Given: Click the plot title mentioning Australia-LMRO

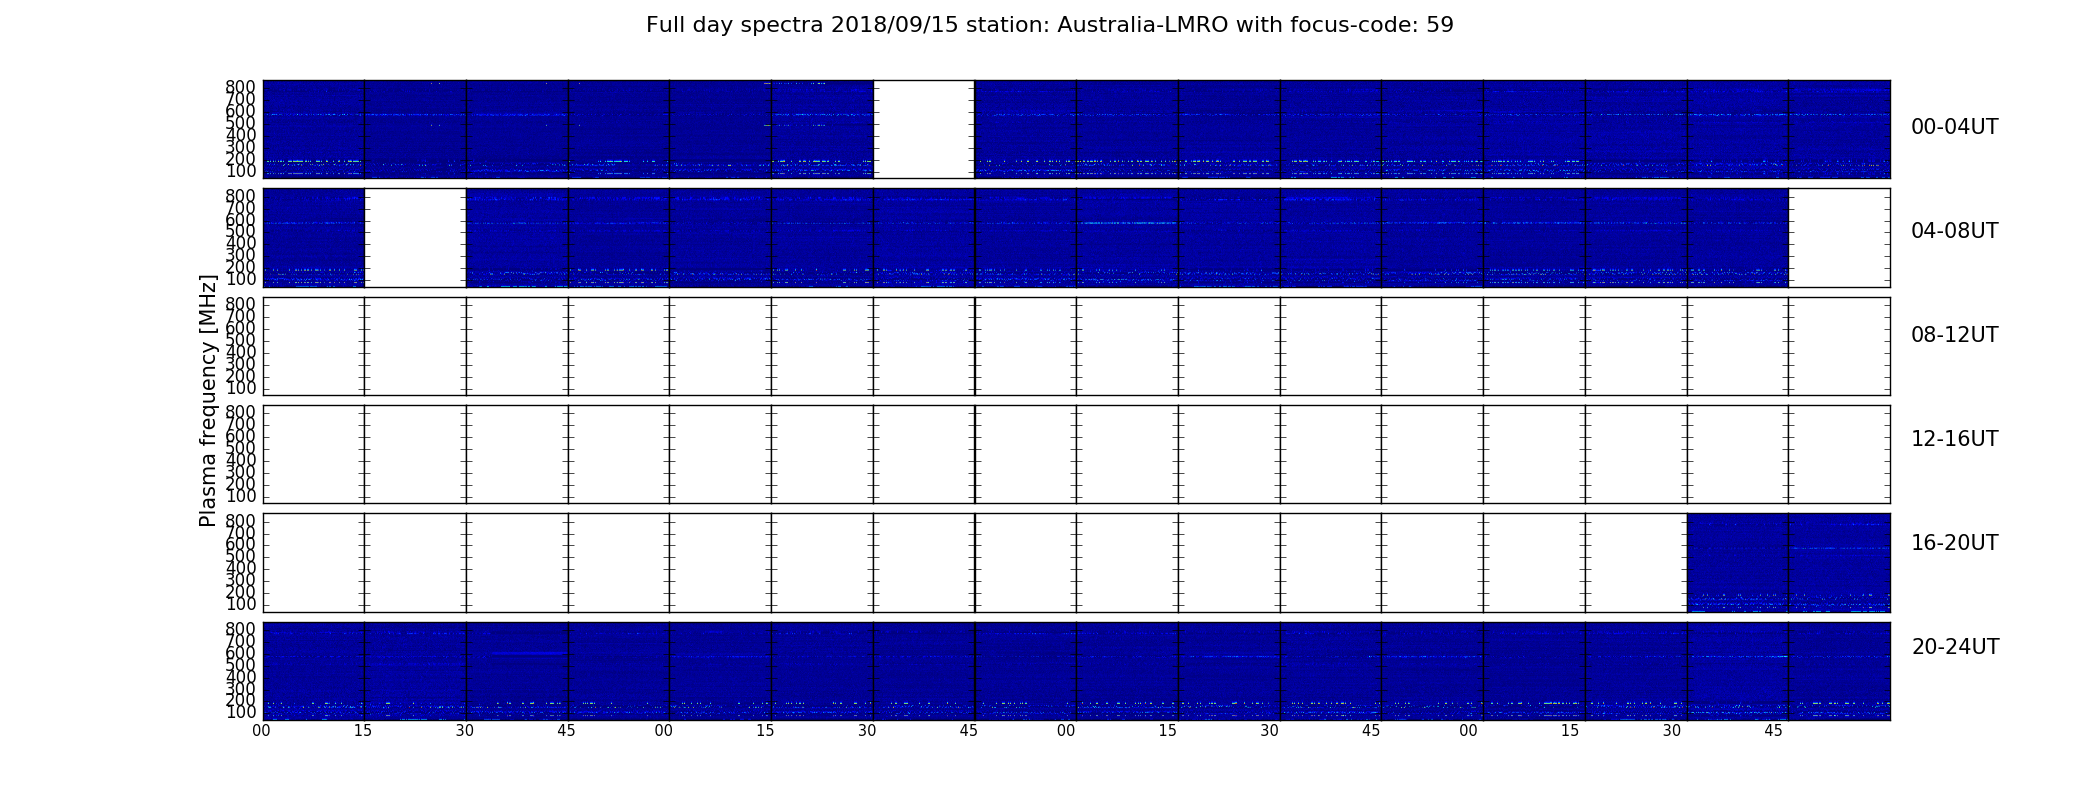Looking at the screenshot, I should (x=1049, y=25).
